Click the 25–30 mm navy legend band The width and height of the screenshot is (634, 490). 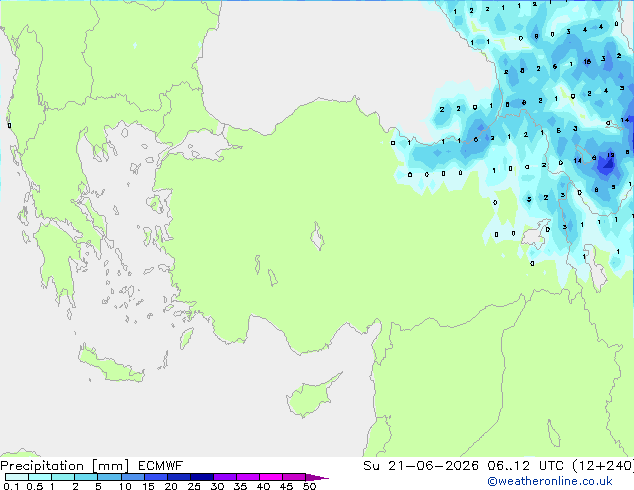[x=201, y=477]
